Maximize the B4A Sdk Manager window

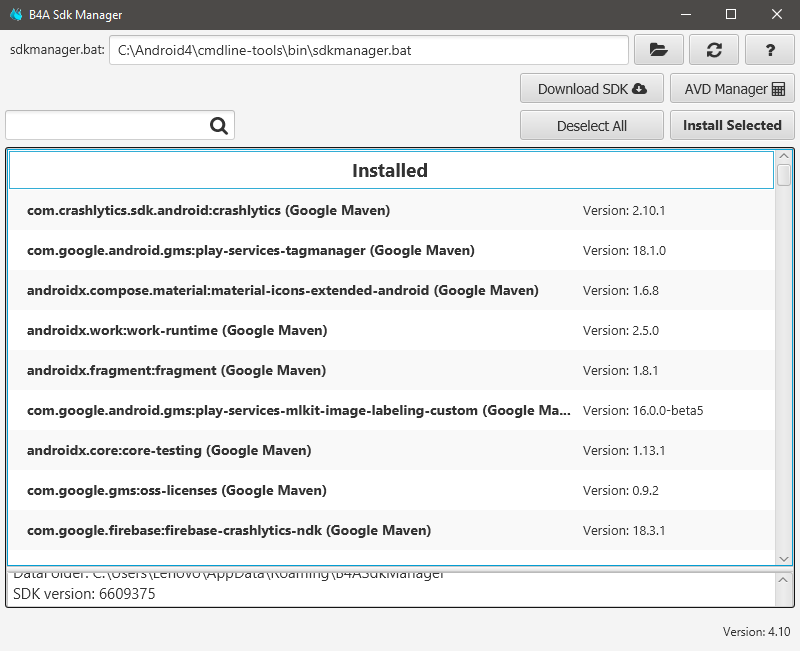pos(731,14)
